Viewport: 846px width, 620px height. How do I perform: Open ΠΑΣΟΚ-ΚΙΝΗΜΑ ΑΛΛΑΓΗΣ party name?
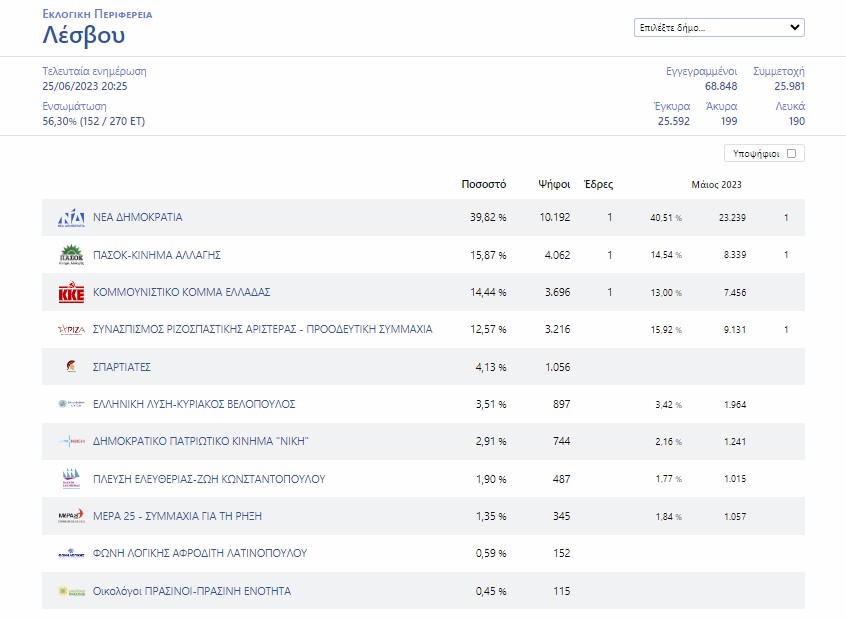click(157, 255)
